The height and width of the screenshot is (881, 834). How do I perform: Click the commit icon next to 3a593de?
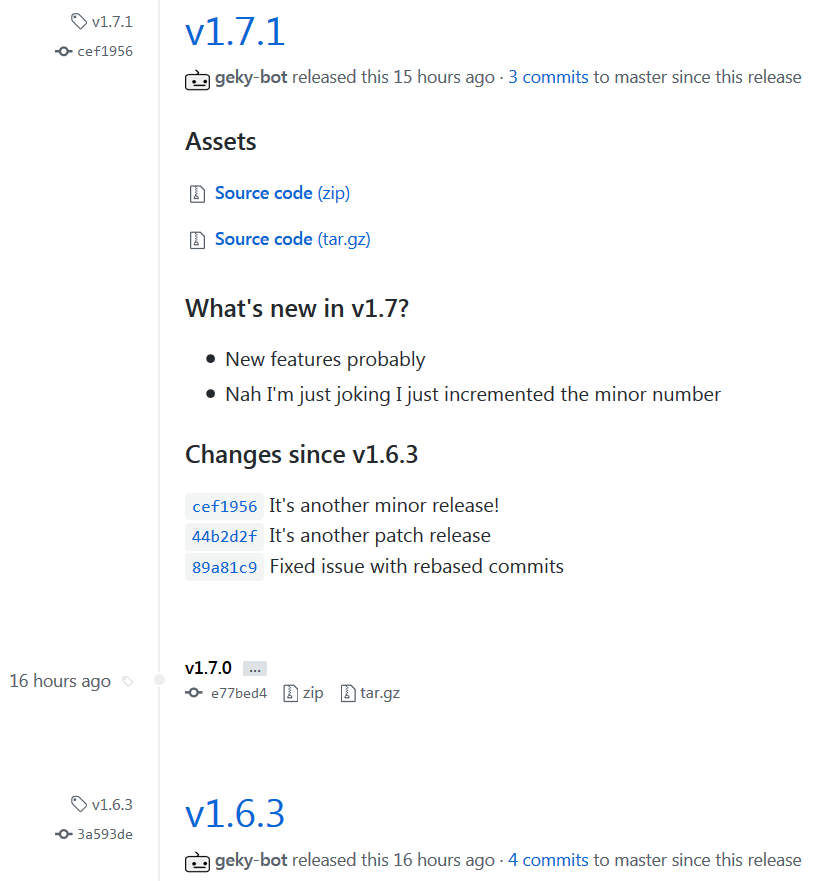[62, 834]
